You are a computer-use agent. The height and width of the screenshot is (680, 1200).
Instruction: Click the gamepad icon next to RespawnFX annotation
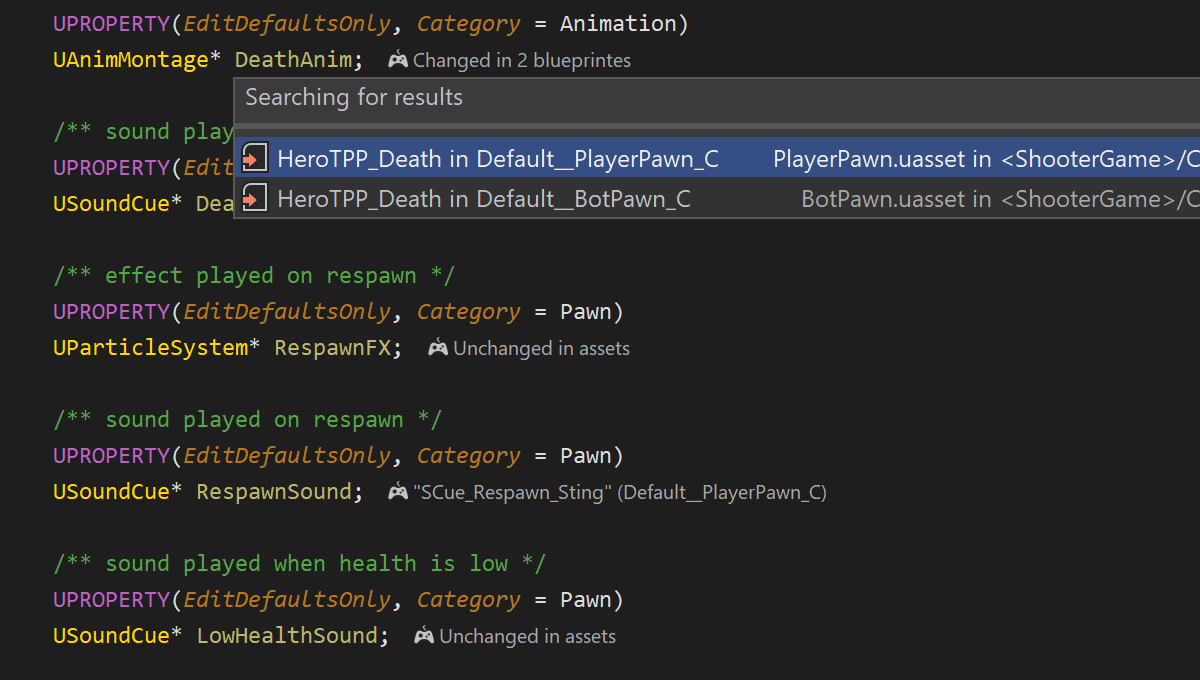(438, 348)
